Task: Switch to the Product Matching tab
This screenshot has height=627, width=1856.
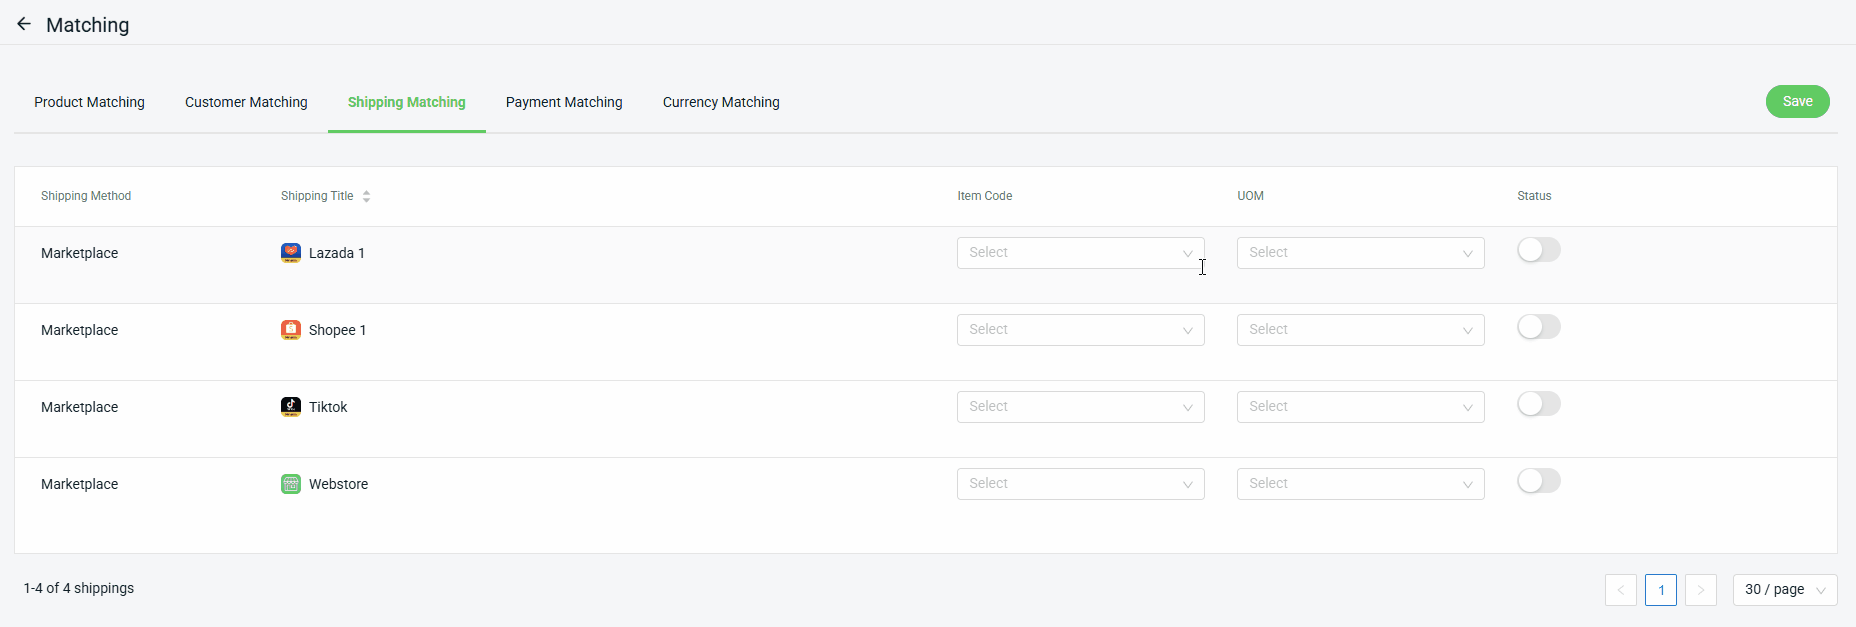Action: point(89,102)
